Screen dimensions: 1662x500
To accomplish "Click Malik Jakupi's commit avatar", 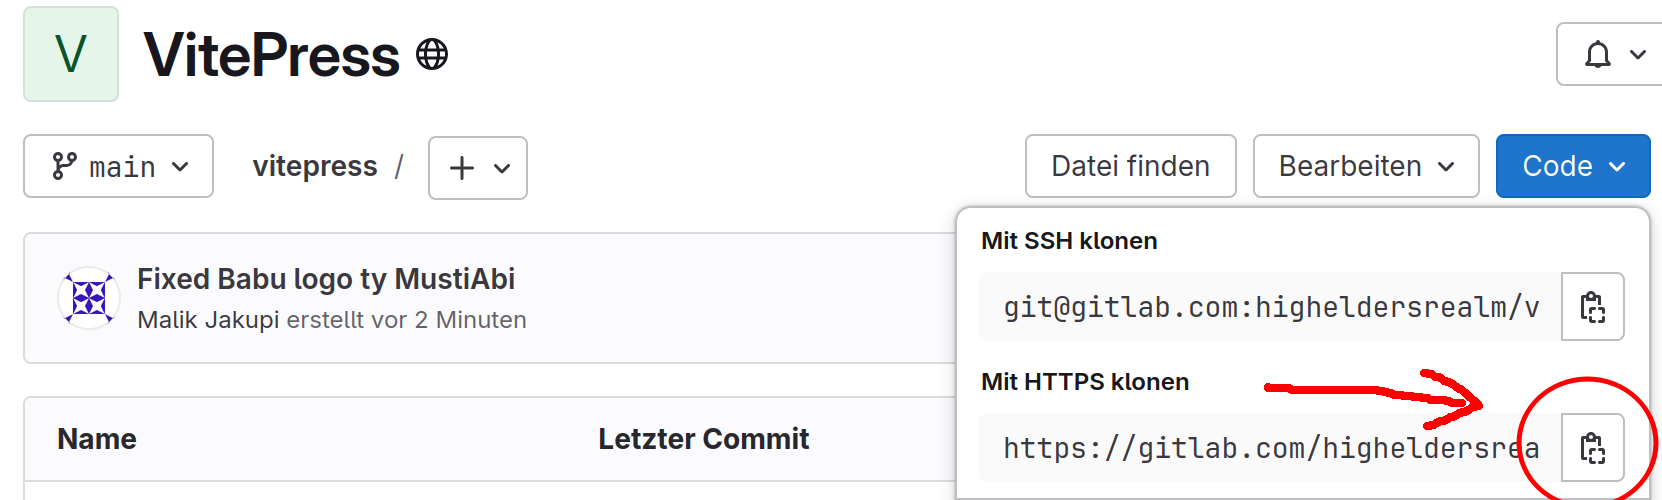I will [89, 298].
